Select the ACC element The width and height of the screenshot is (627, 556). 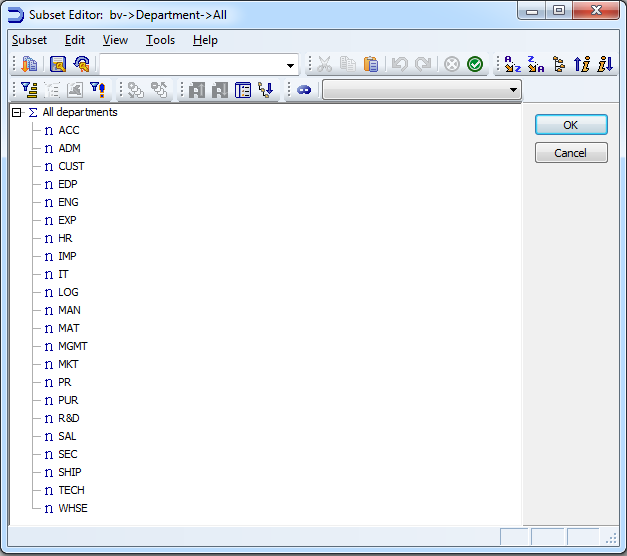[x=69, y=130]
